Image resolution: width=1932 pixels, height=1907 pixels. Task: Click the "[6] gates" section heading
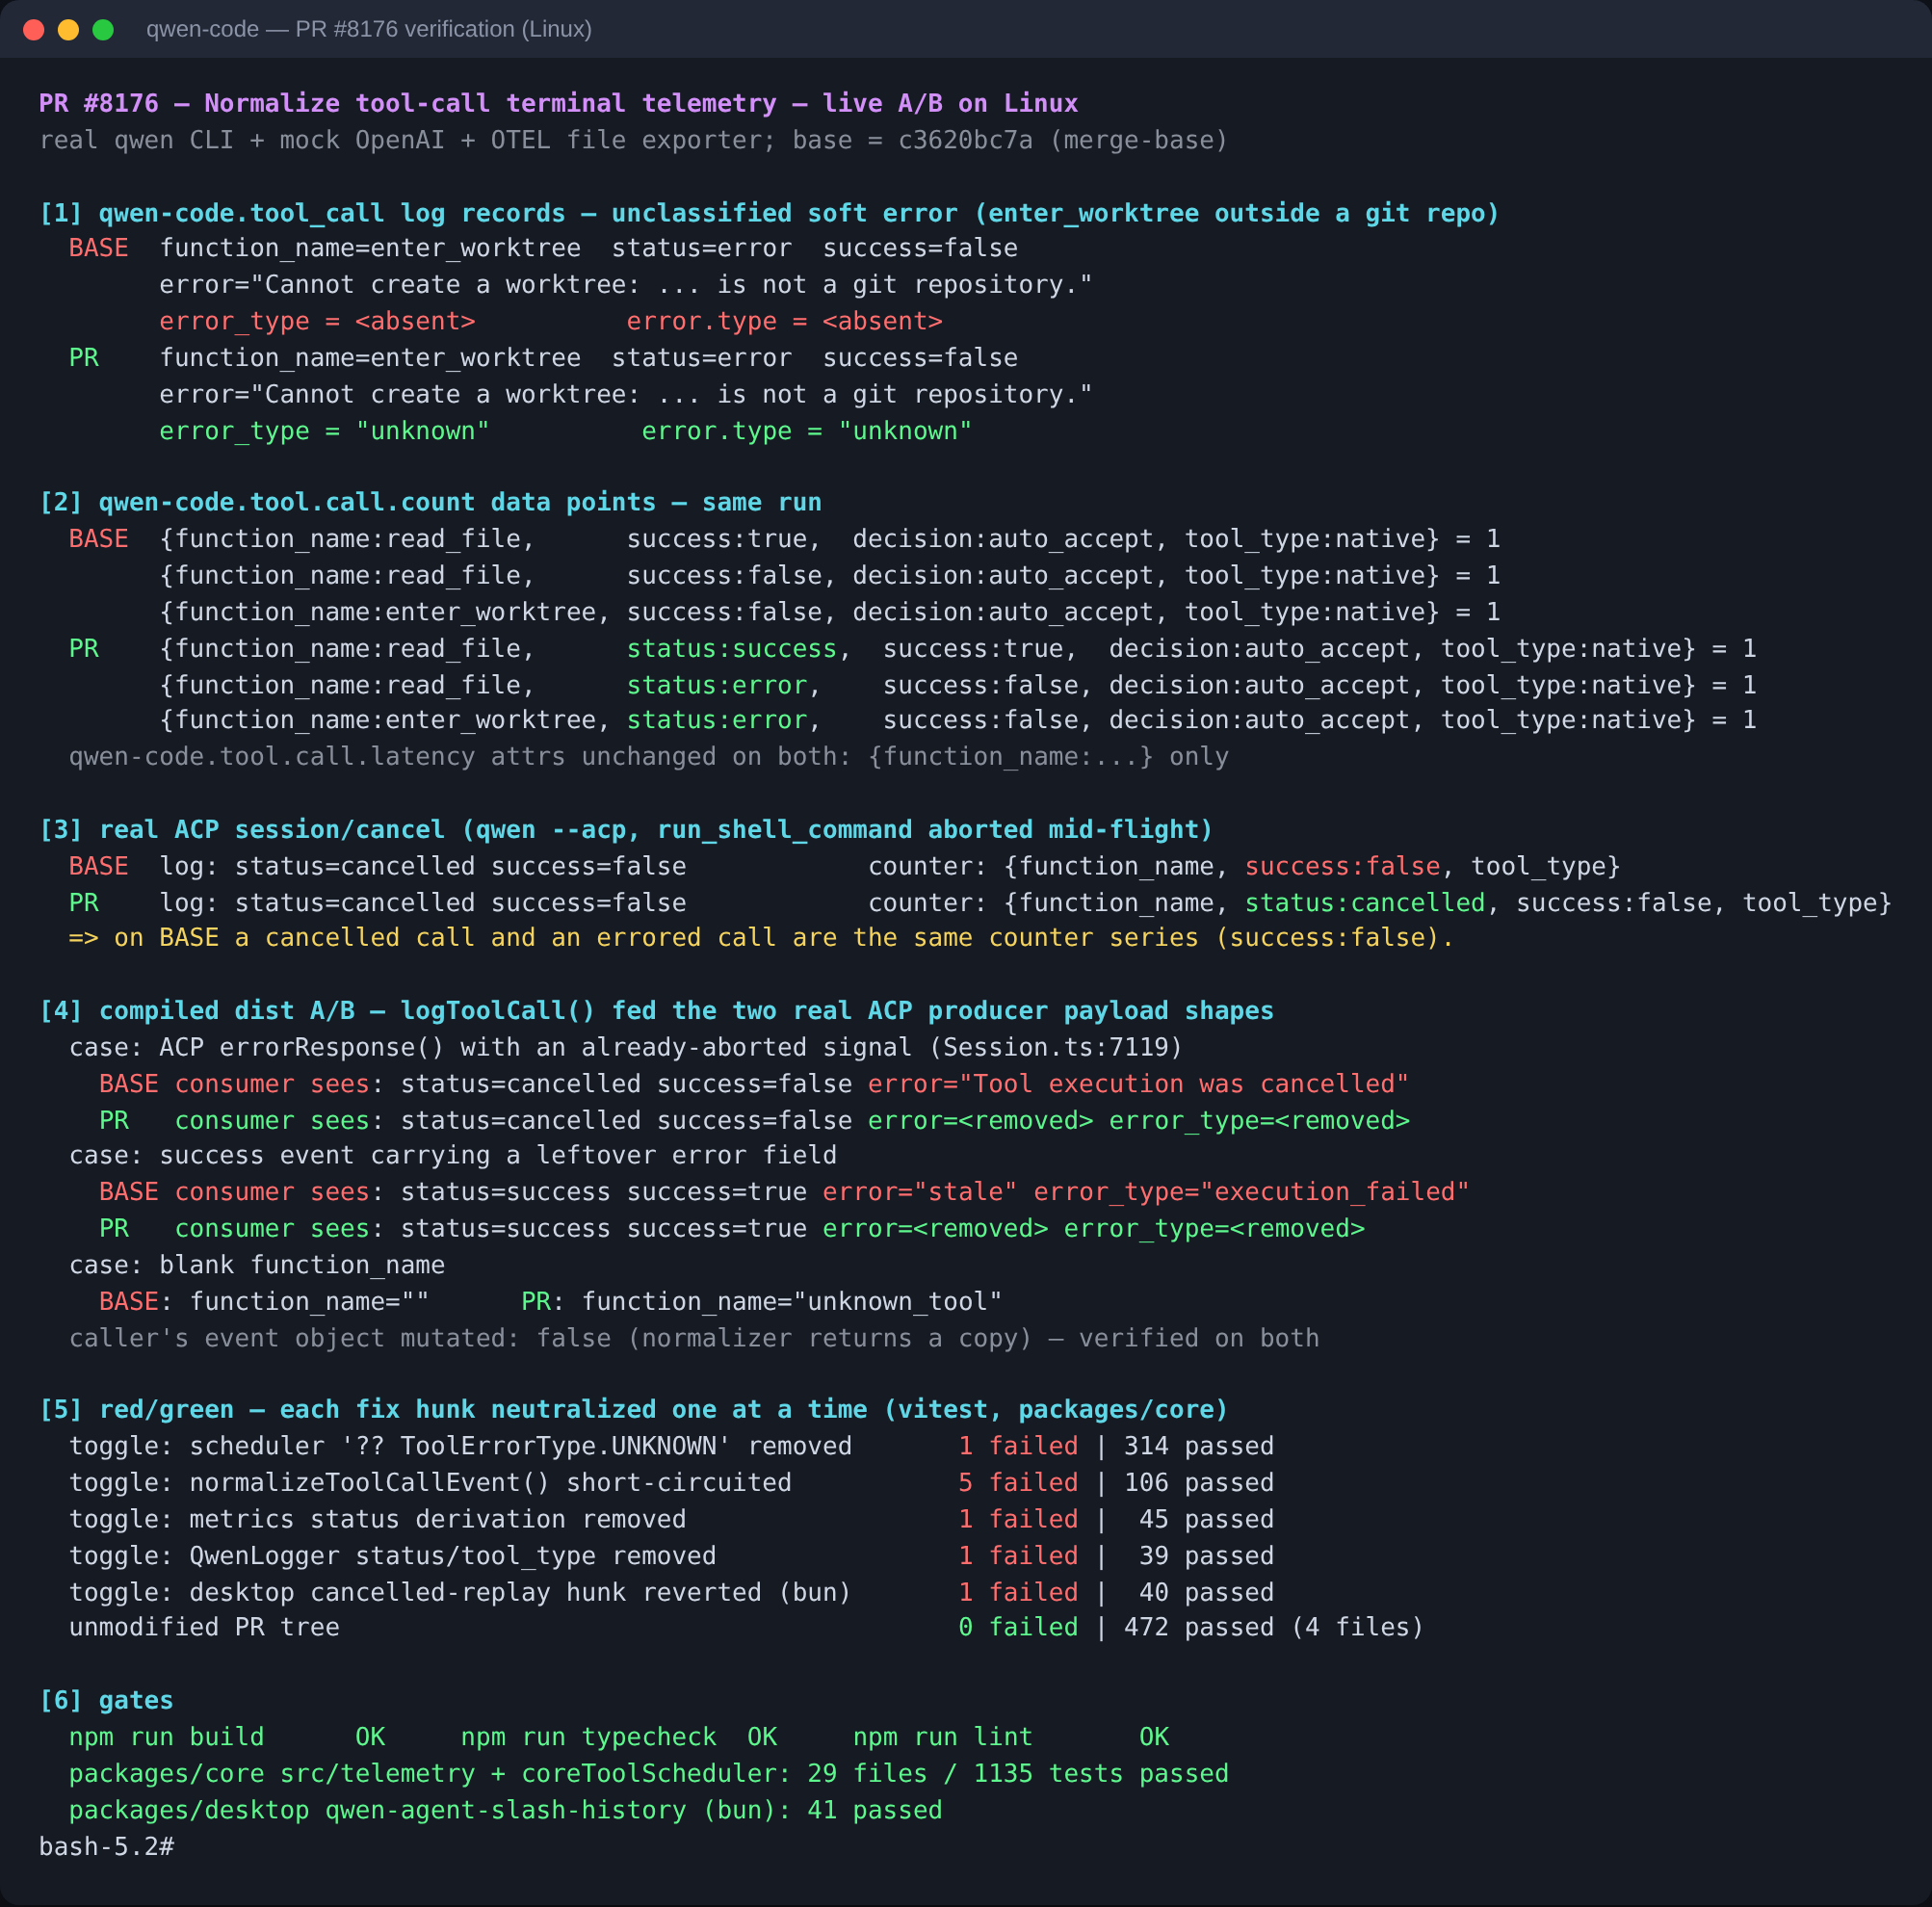106,1700
